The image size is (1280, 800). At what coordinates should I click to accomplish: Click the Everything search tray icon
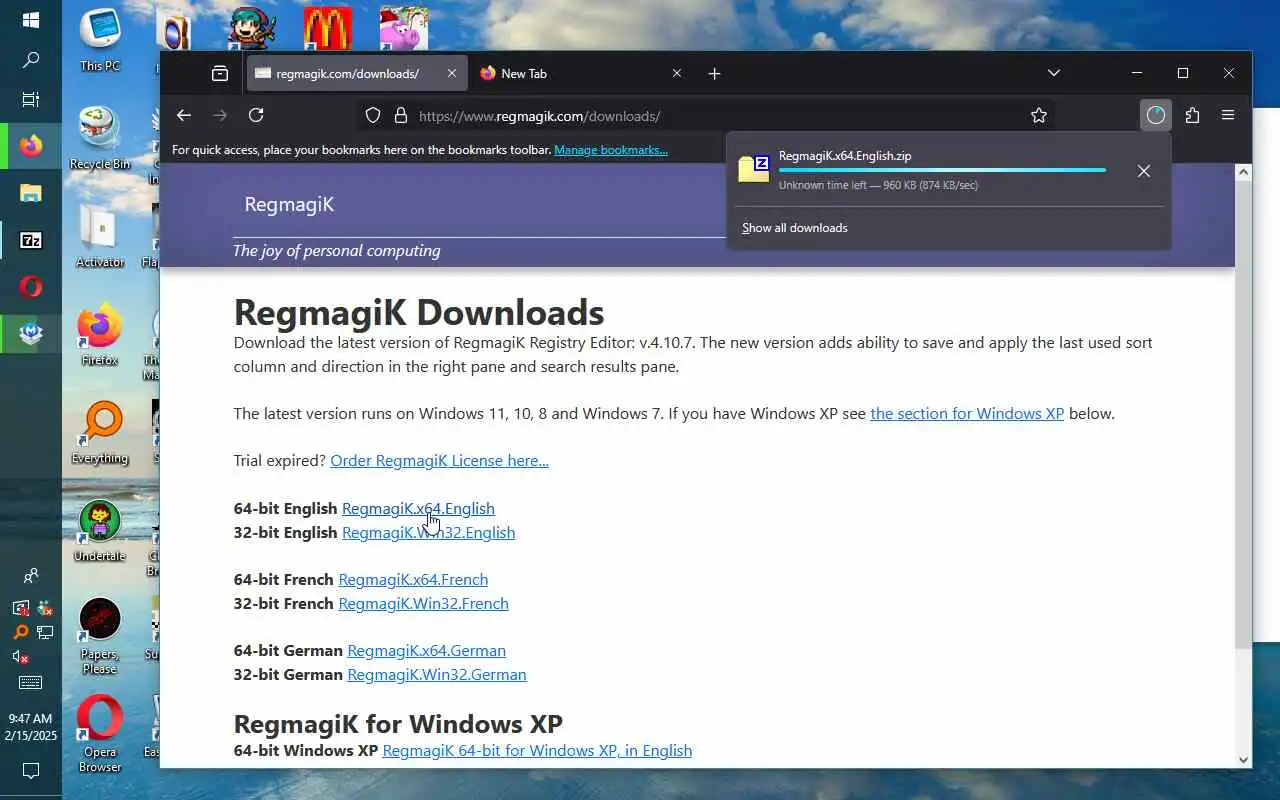click(x=20, y=632)
